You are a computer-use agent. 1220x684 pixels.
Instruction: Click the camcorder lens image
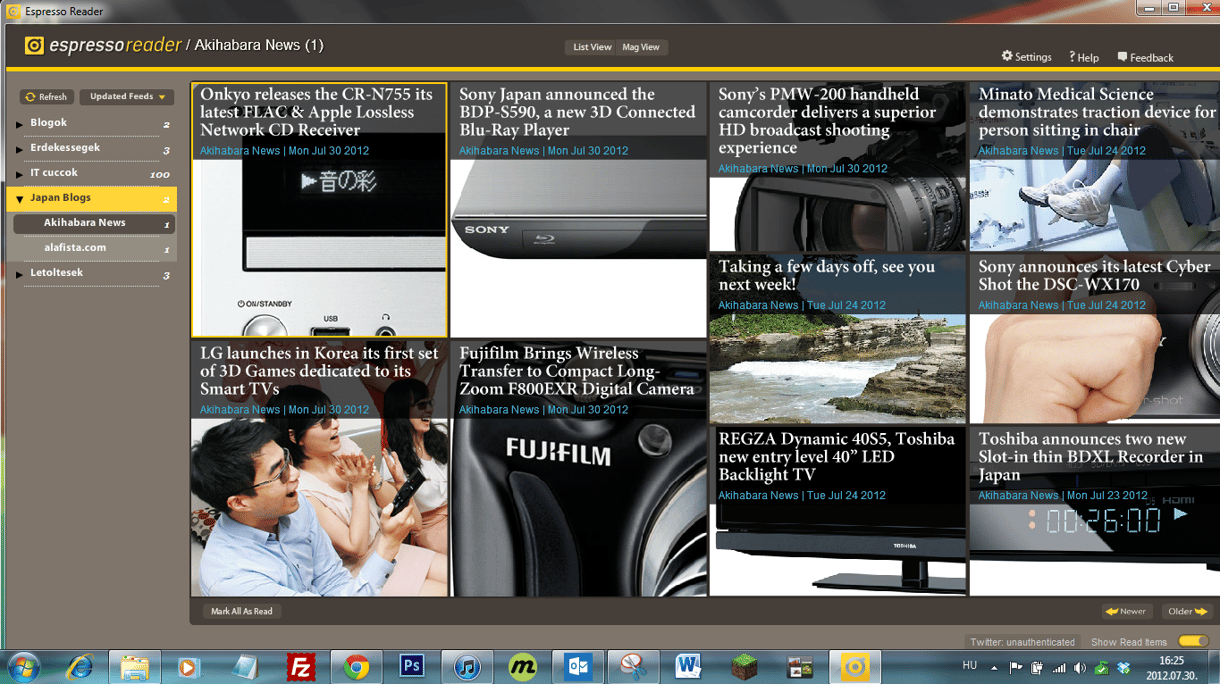click(837, 214)
